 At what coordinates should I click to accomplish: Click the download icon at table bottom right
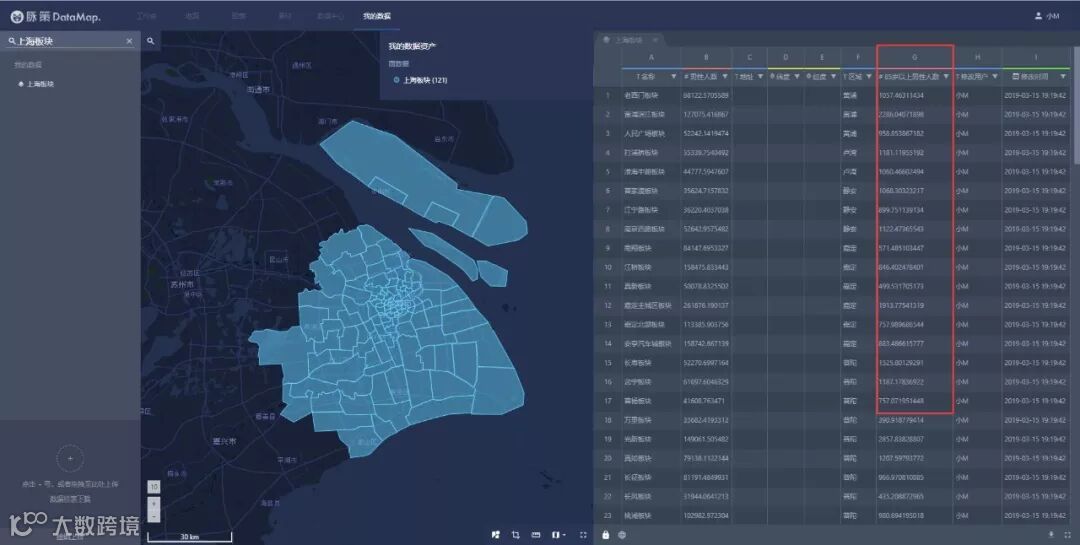pos(1051,535)
